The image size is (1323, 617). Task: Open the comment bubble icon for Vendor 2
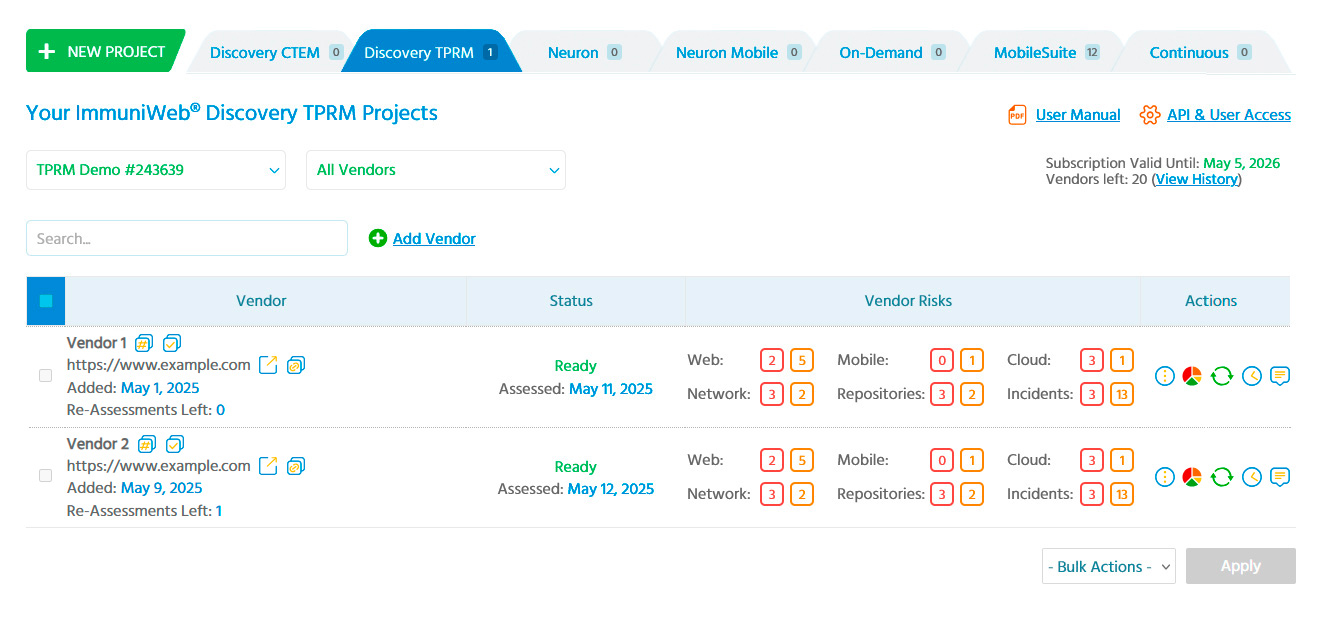tap(1280, 477)
